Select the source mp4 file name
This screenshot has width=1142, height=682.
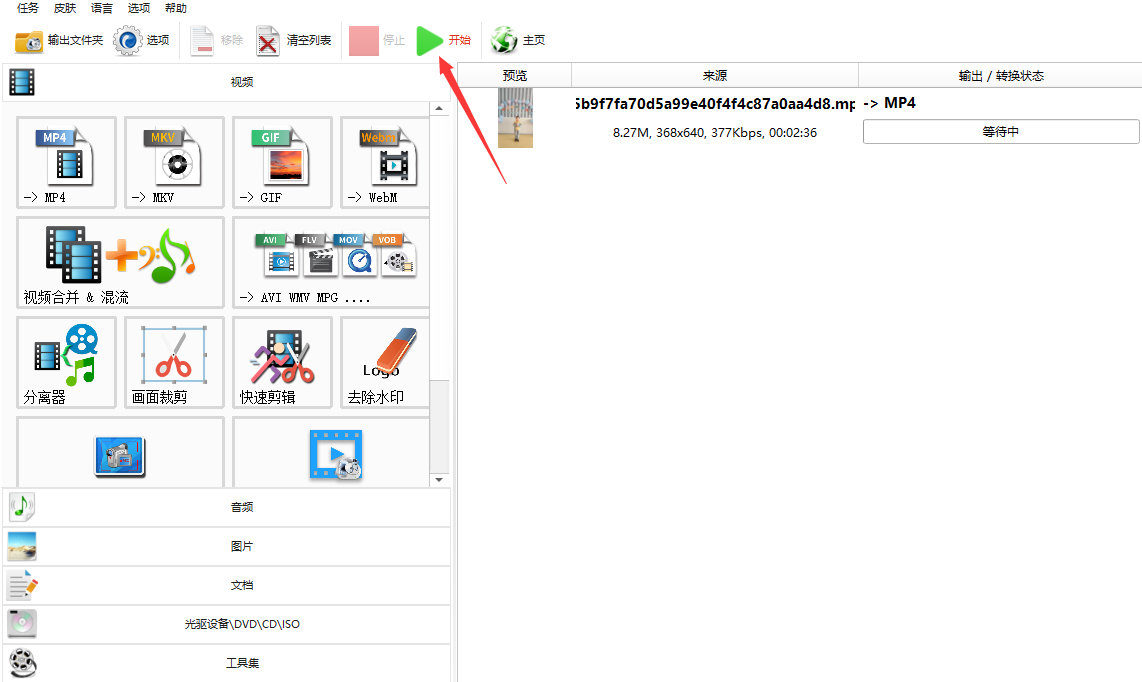pos(715,104)
